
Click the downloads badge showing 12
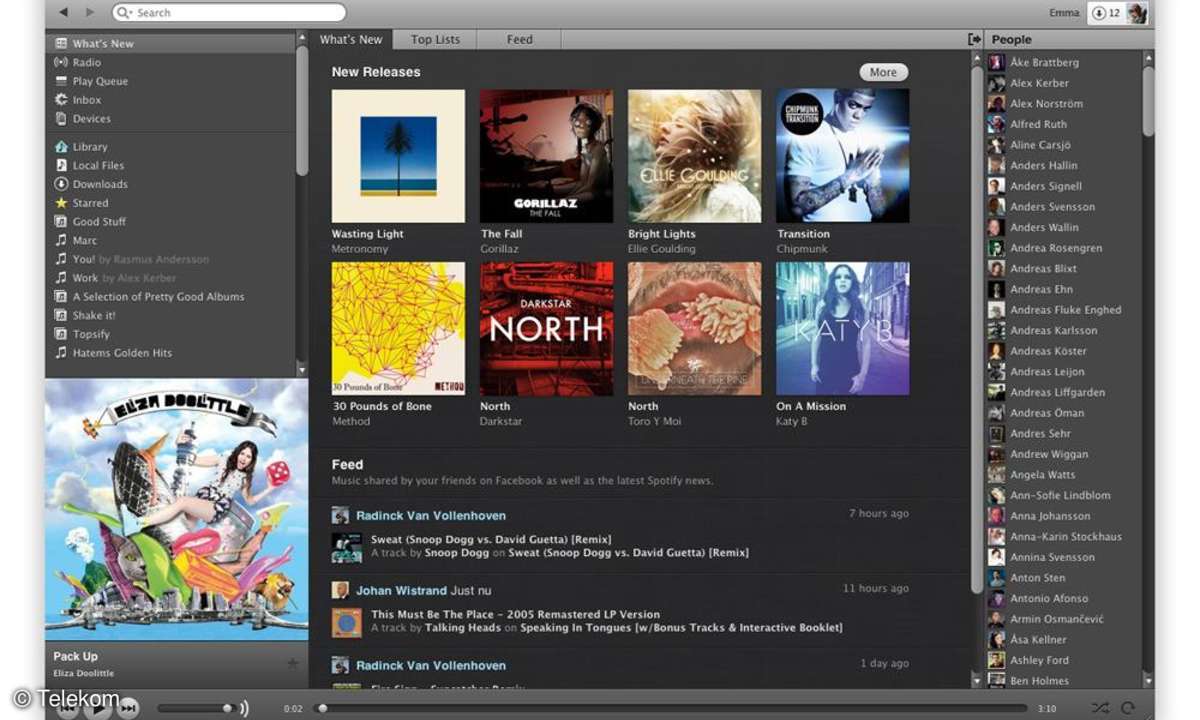(x=1107, y=13)
